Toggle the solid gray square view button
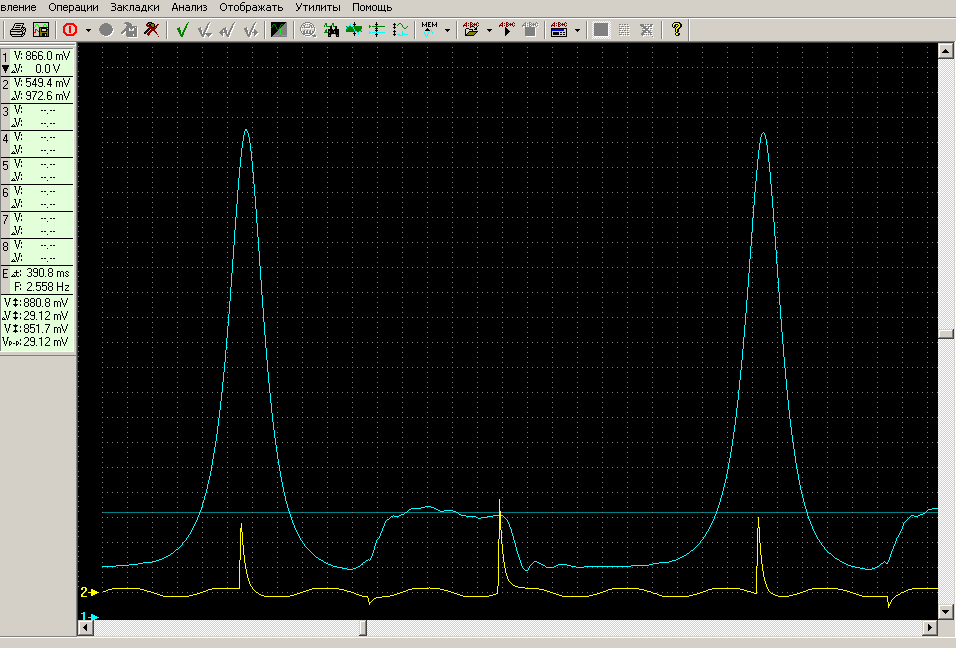 pyautogui.click(x=601, y=30)
